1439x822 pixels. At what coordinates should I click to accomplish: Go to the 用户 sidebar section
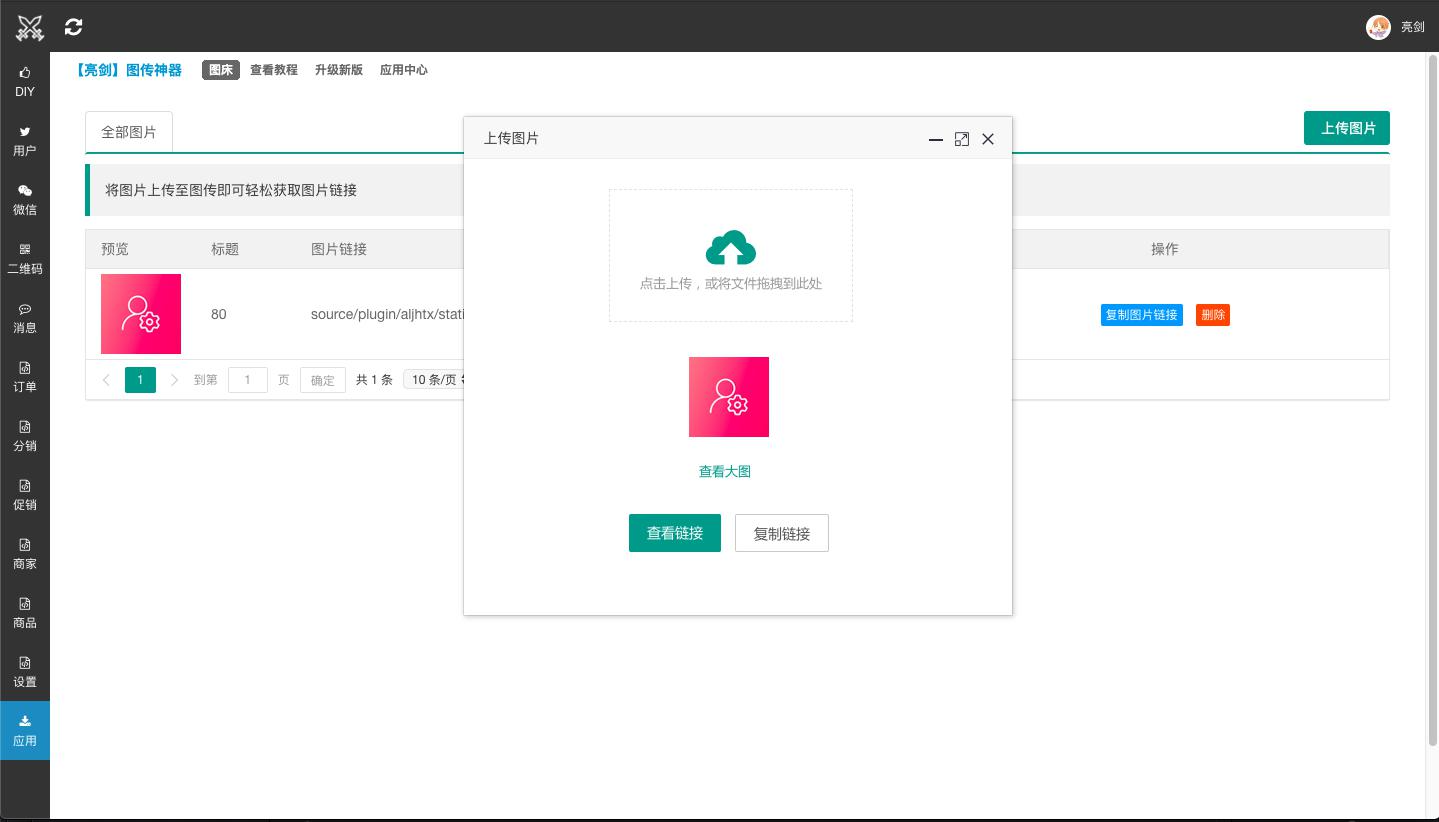coord(25,141)
